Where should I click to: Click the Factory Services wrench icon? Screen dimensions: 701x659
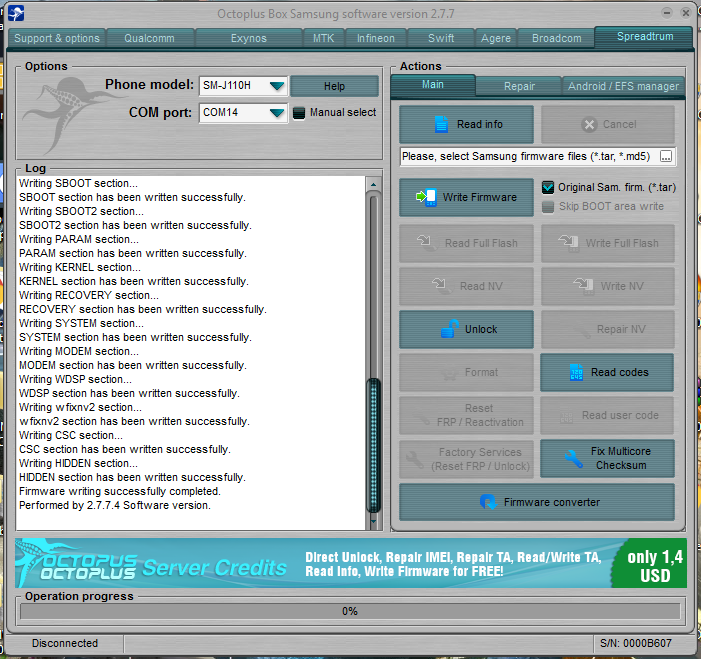(414, 459)
